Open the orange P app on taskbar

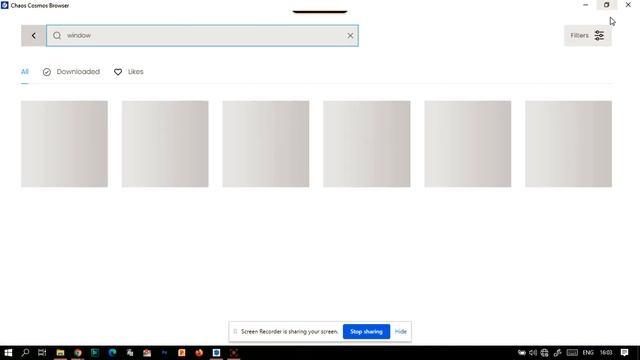tap(182, 353)
